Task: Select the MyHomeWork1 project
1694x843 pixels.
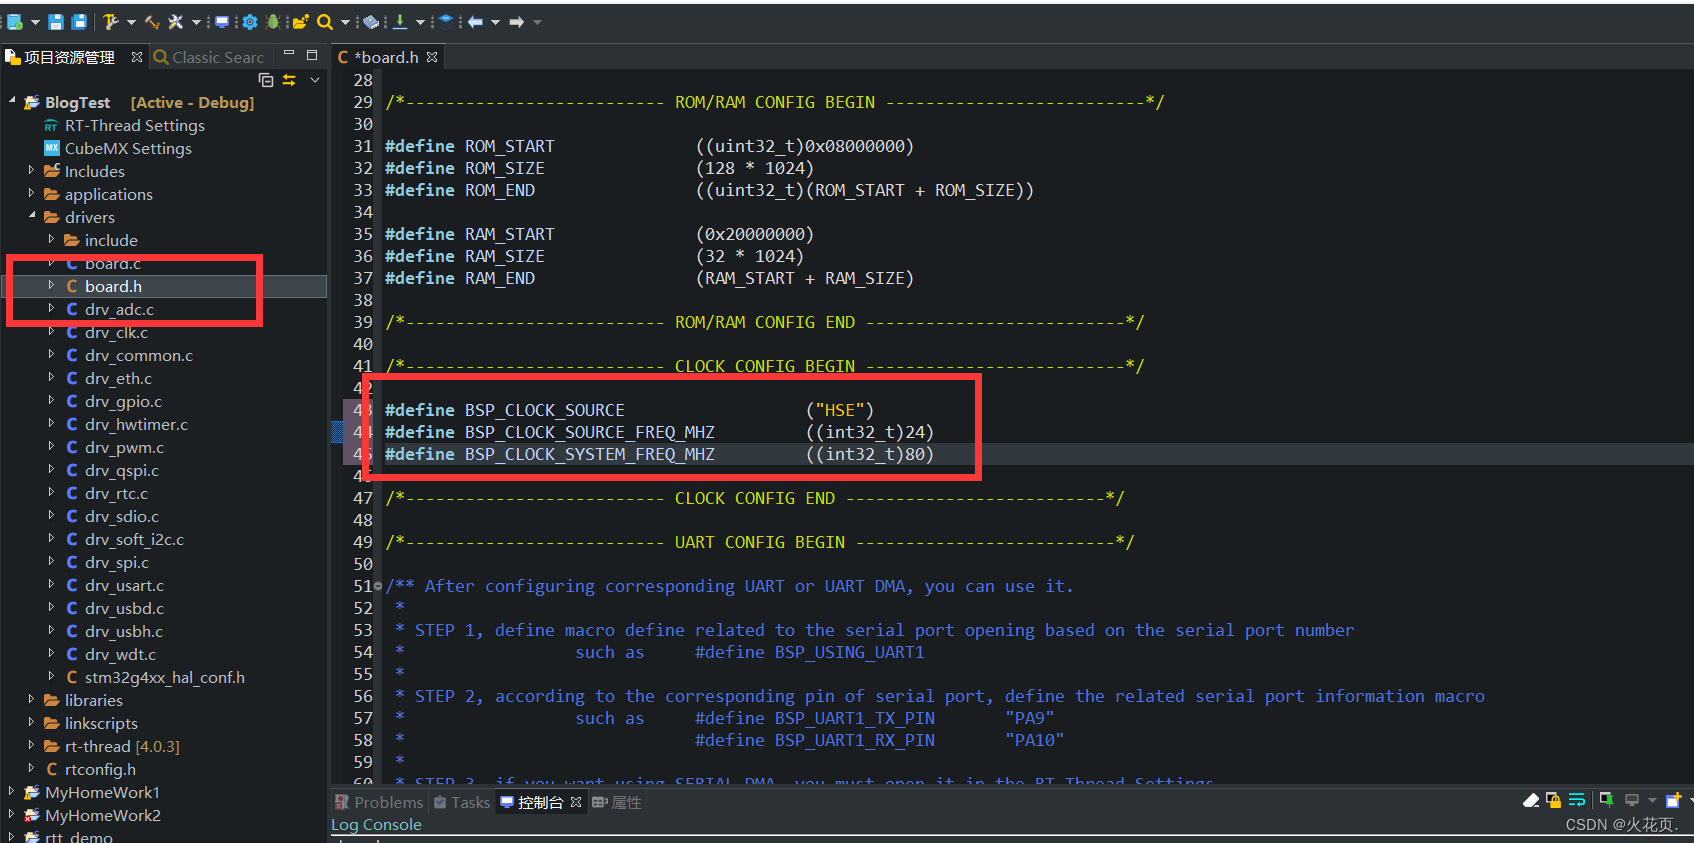Action: click(x=102, y=792)
